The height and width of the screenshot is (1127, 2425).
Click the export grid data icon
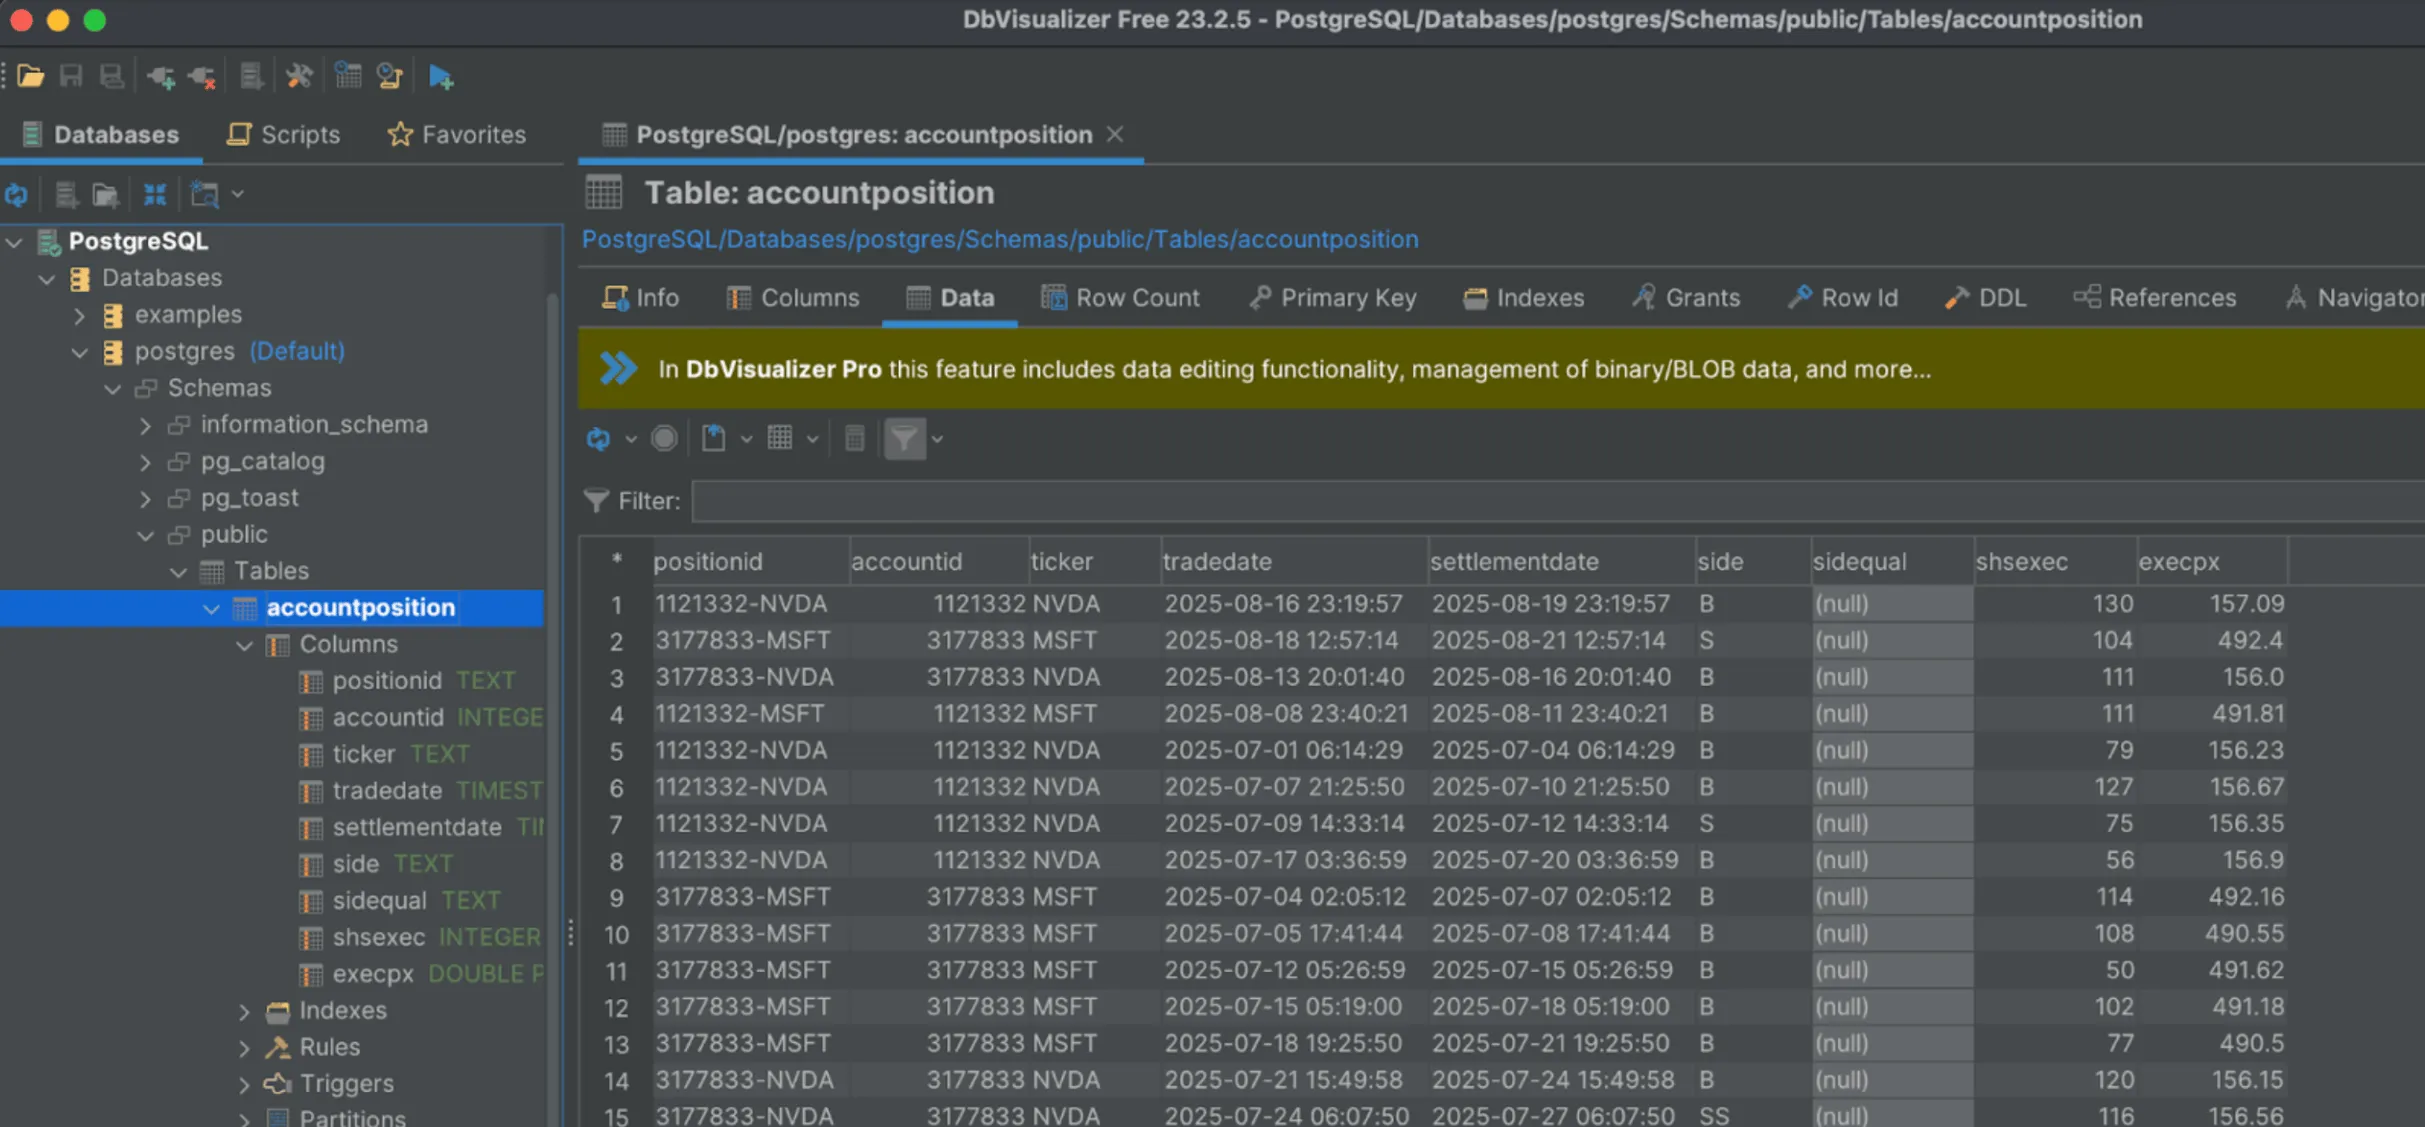714,439
